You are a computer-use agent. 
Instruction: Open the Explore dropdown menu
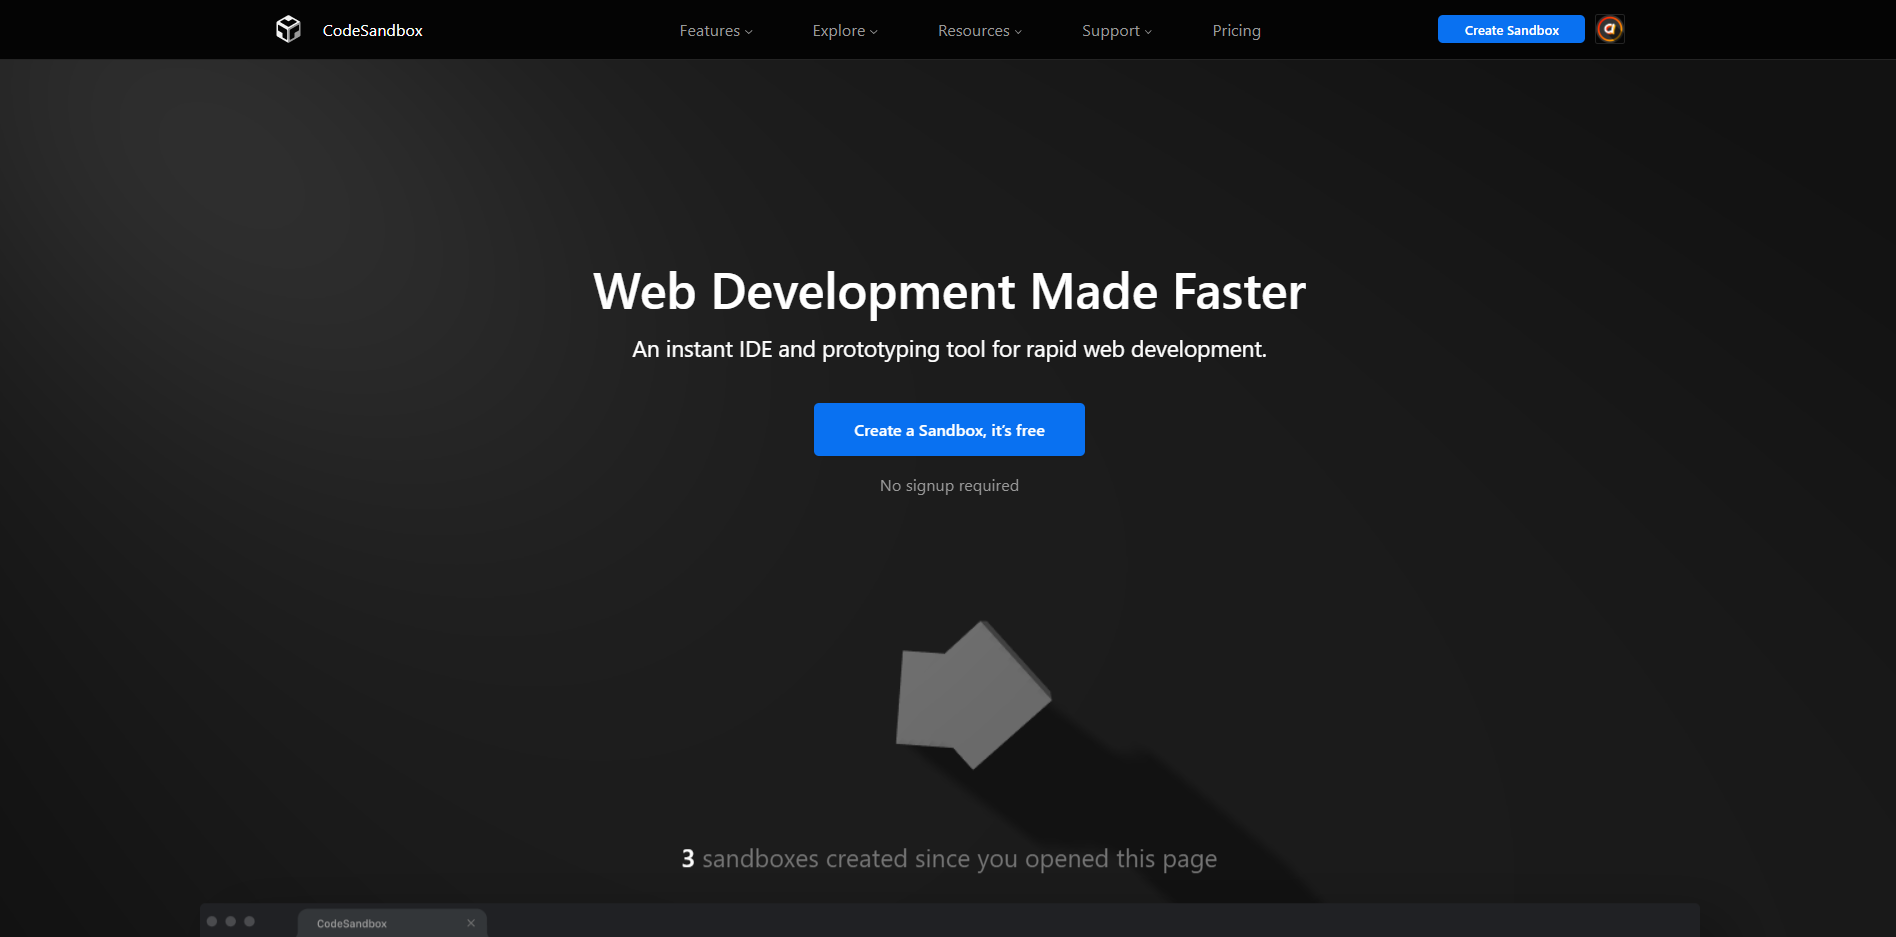pyautogui.click(x=844, y=31)
